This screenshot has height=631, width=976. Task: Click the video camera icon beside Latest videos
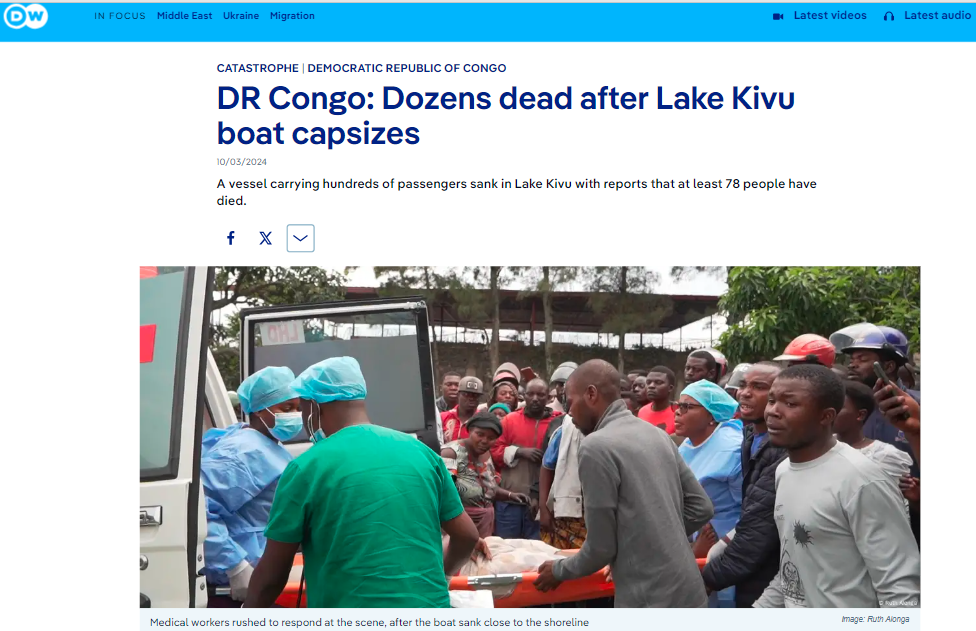pyautogui.click(x=778, y=16)
